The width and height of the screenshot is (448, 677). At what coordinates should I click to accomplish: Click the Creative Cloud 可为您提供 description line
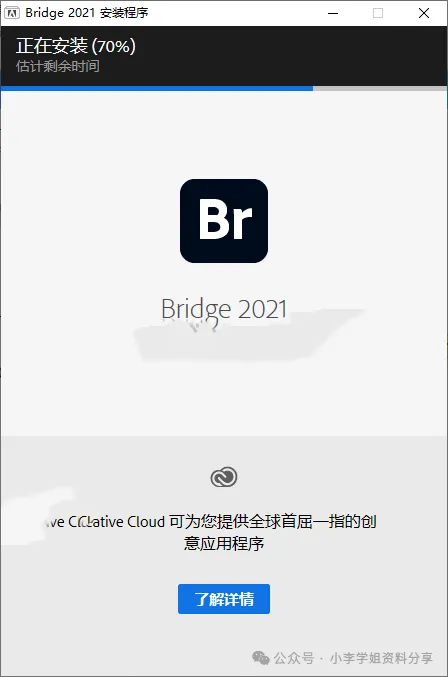(x=211, y=522)
